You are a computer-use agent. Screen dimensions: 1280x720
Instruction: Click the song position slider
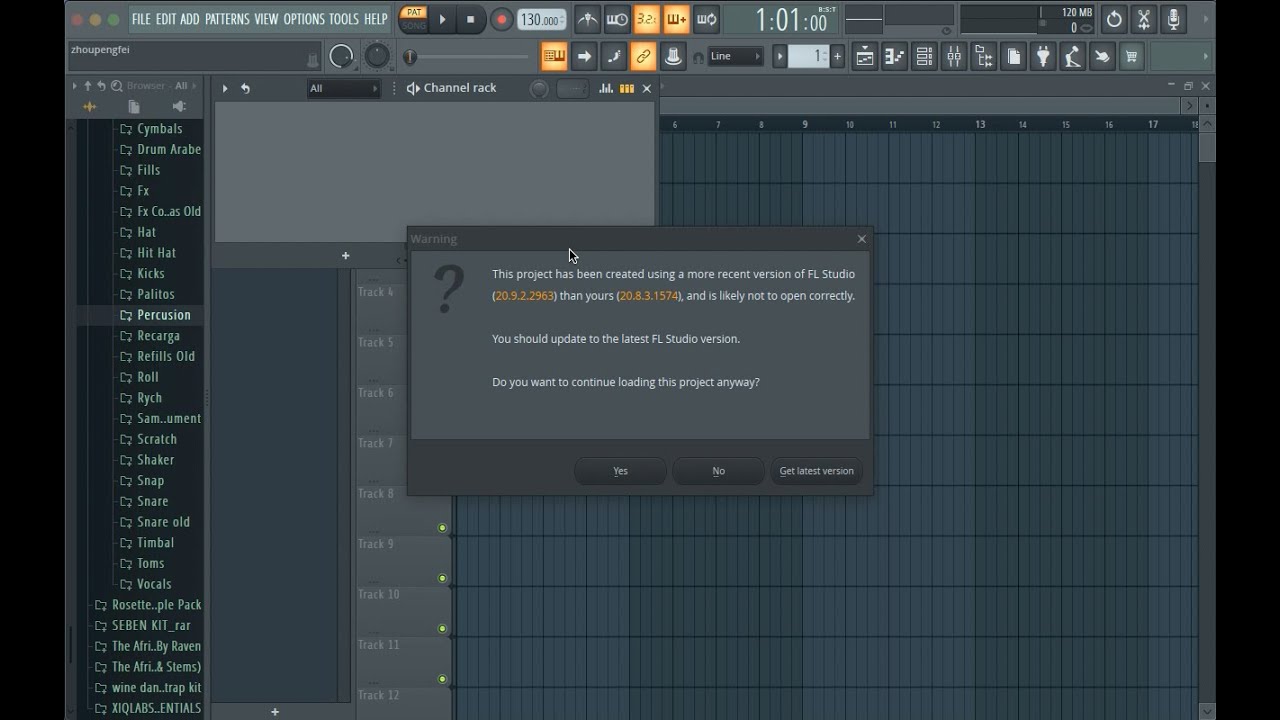466,57
